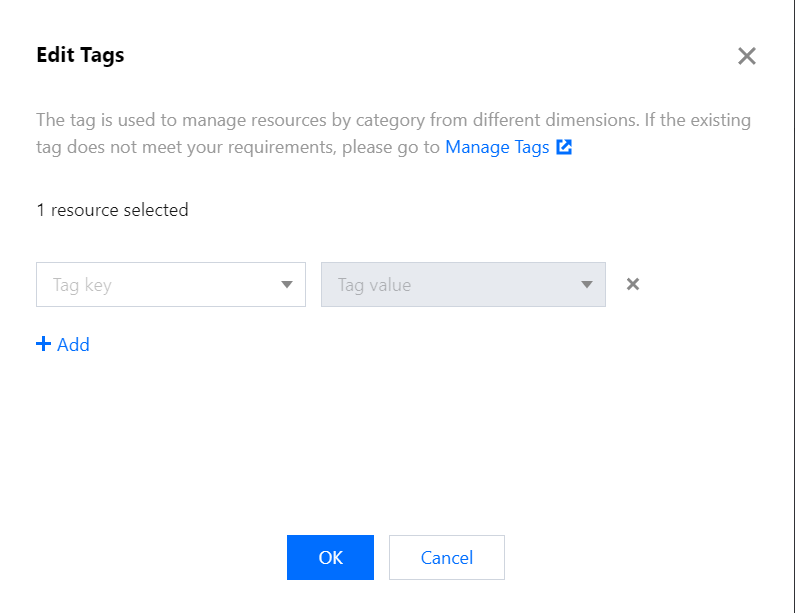Open the Manage Tags link
This screenshot has width=795, height=613.
pos(497,147)
